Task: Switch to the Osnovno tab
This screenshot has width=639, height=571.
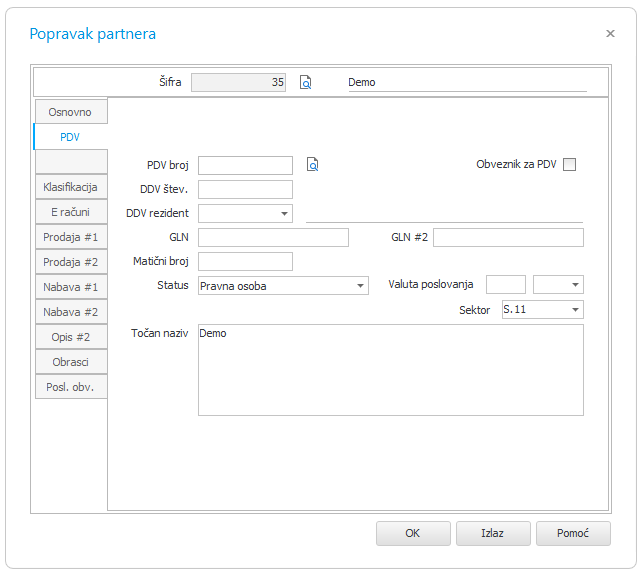Action: tap(71, 112)
